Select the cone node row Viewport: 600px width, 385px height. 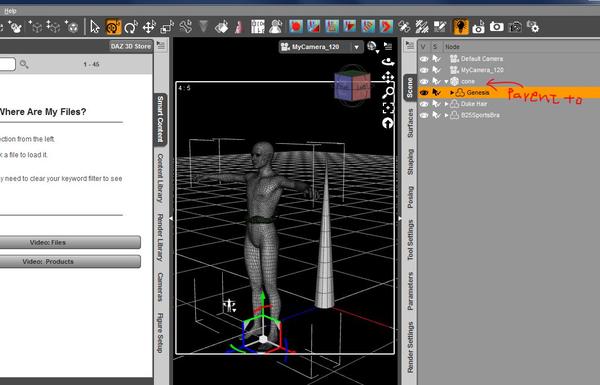point(508,82)
